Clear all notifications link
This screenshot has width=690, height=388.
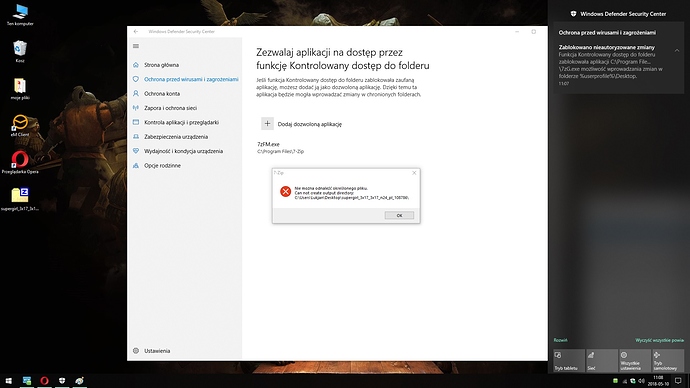coord(659,340)
